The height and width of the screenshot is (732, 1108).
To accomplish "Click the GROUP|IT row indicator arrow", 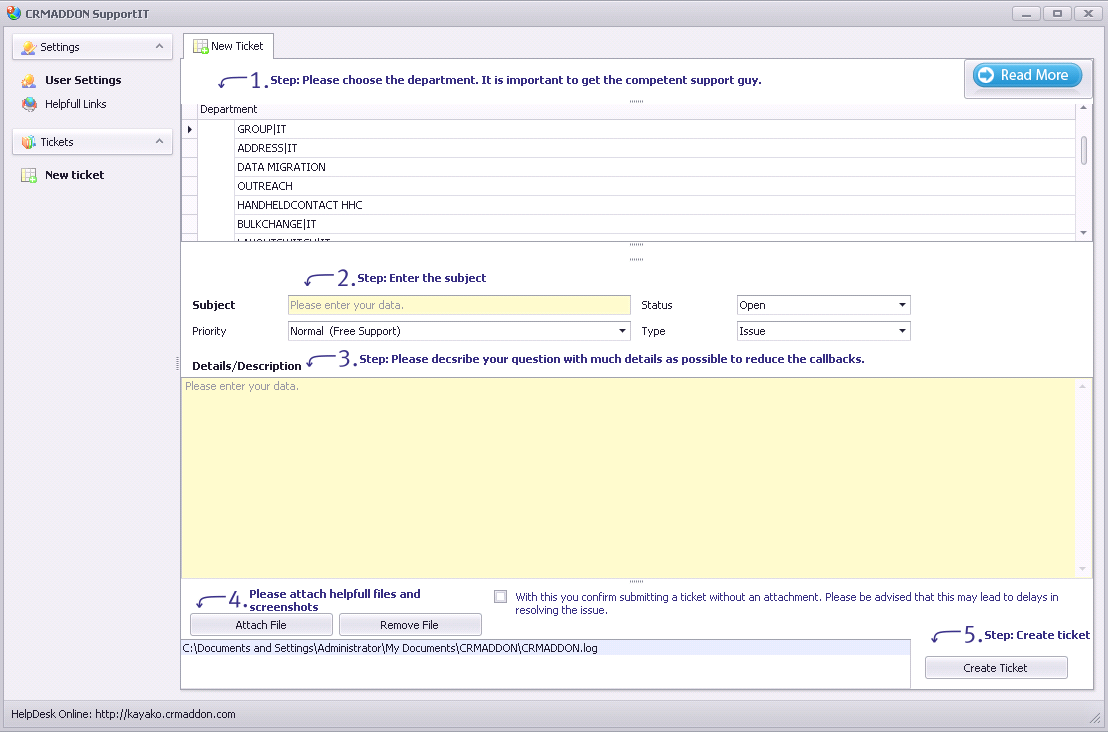I will [x=189, y=129].
